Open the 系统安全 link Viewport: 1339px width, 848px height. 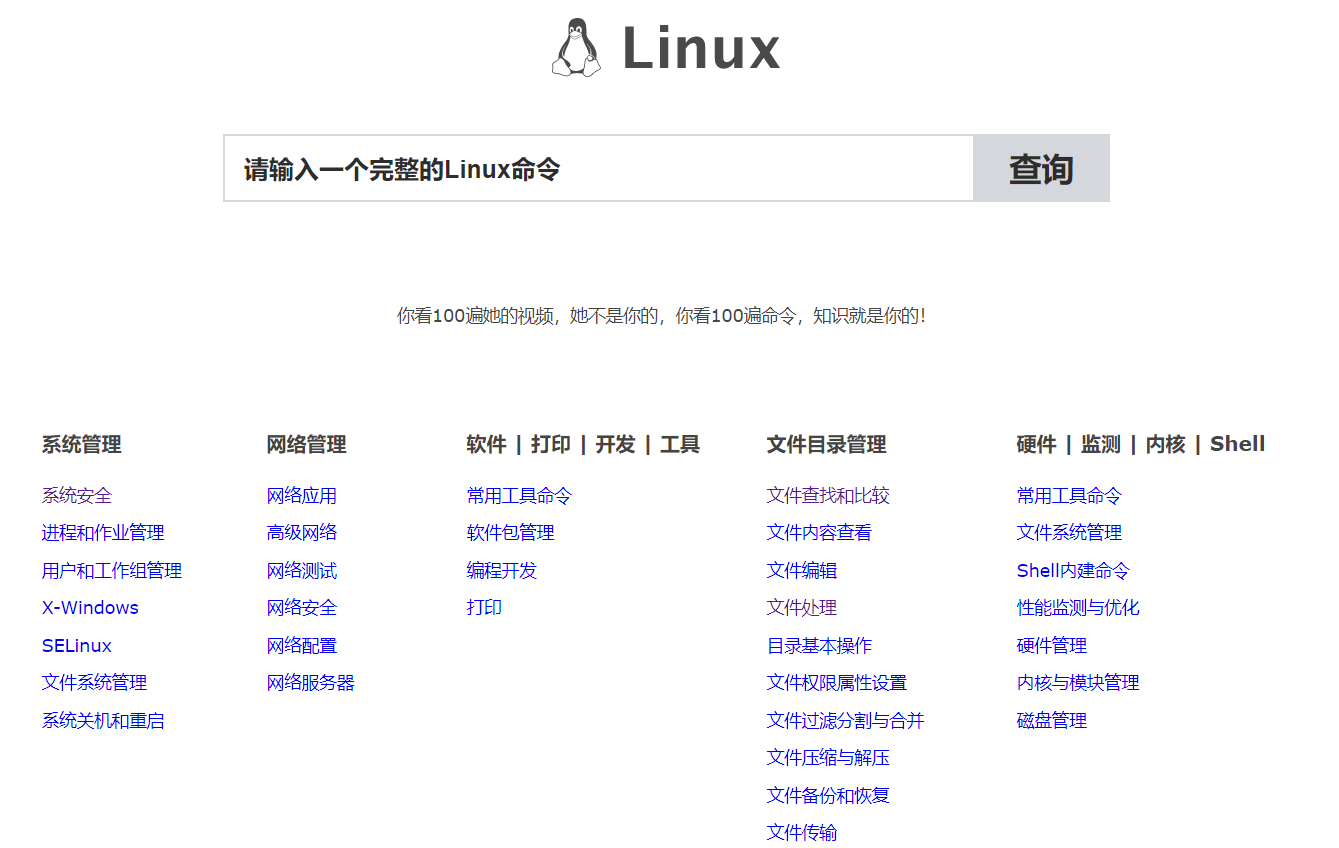[x=77, y=495]
